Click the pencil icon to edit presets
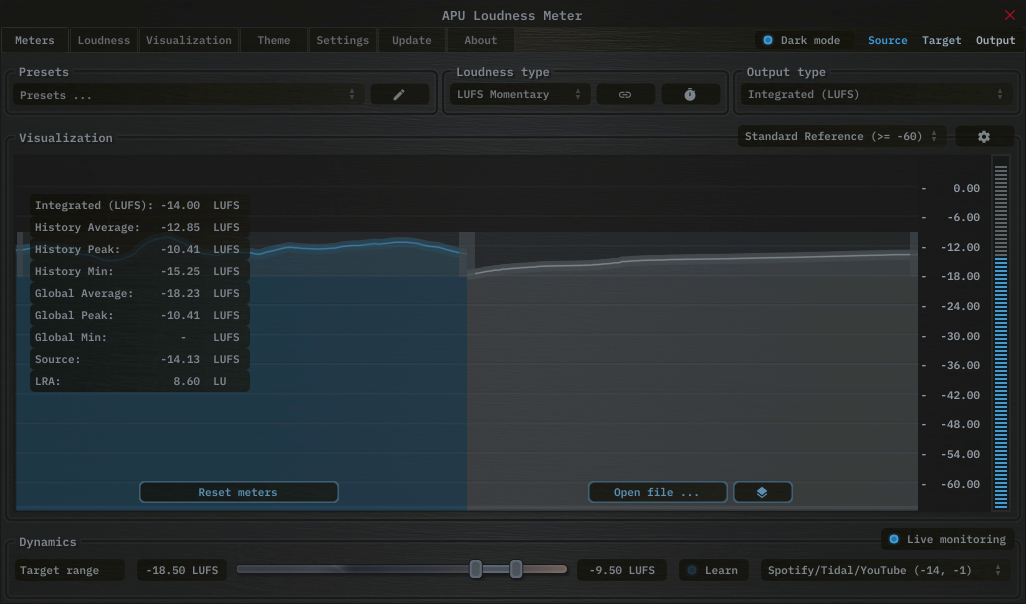The height and width of the screenshot is (604, 1026). (x=399, y=93)
